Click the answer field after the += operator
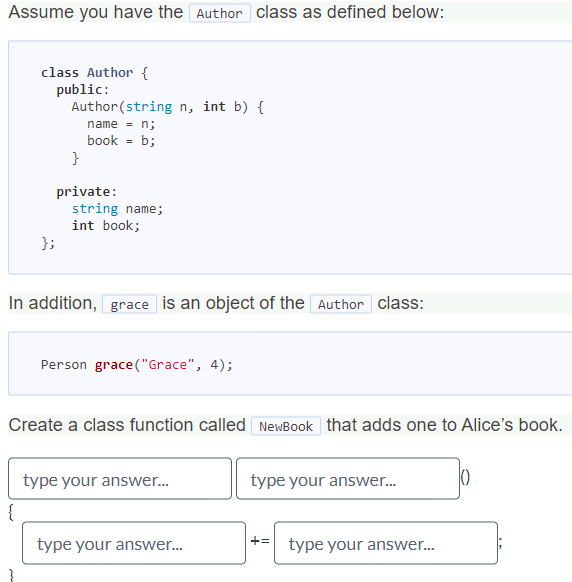Viewport: 572px width, 582px height. (386, 543)
